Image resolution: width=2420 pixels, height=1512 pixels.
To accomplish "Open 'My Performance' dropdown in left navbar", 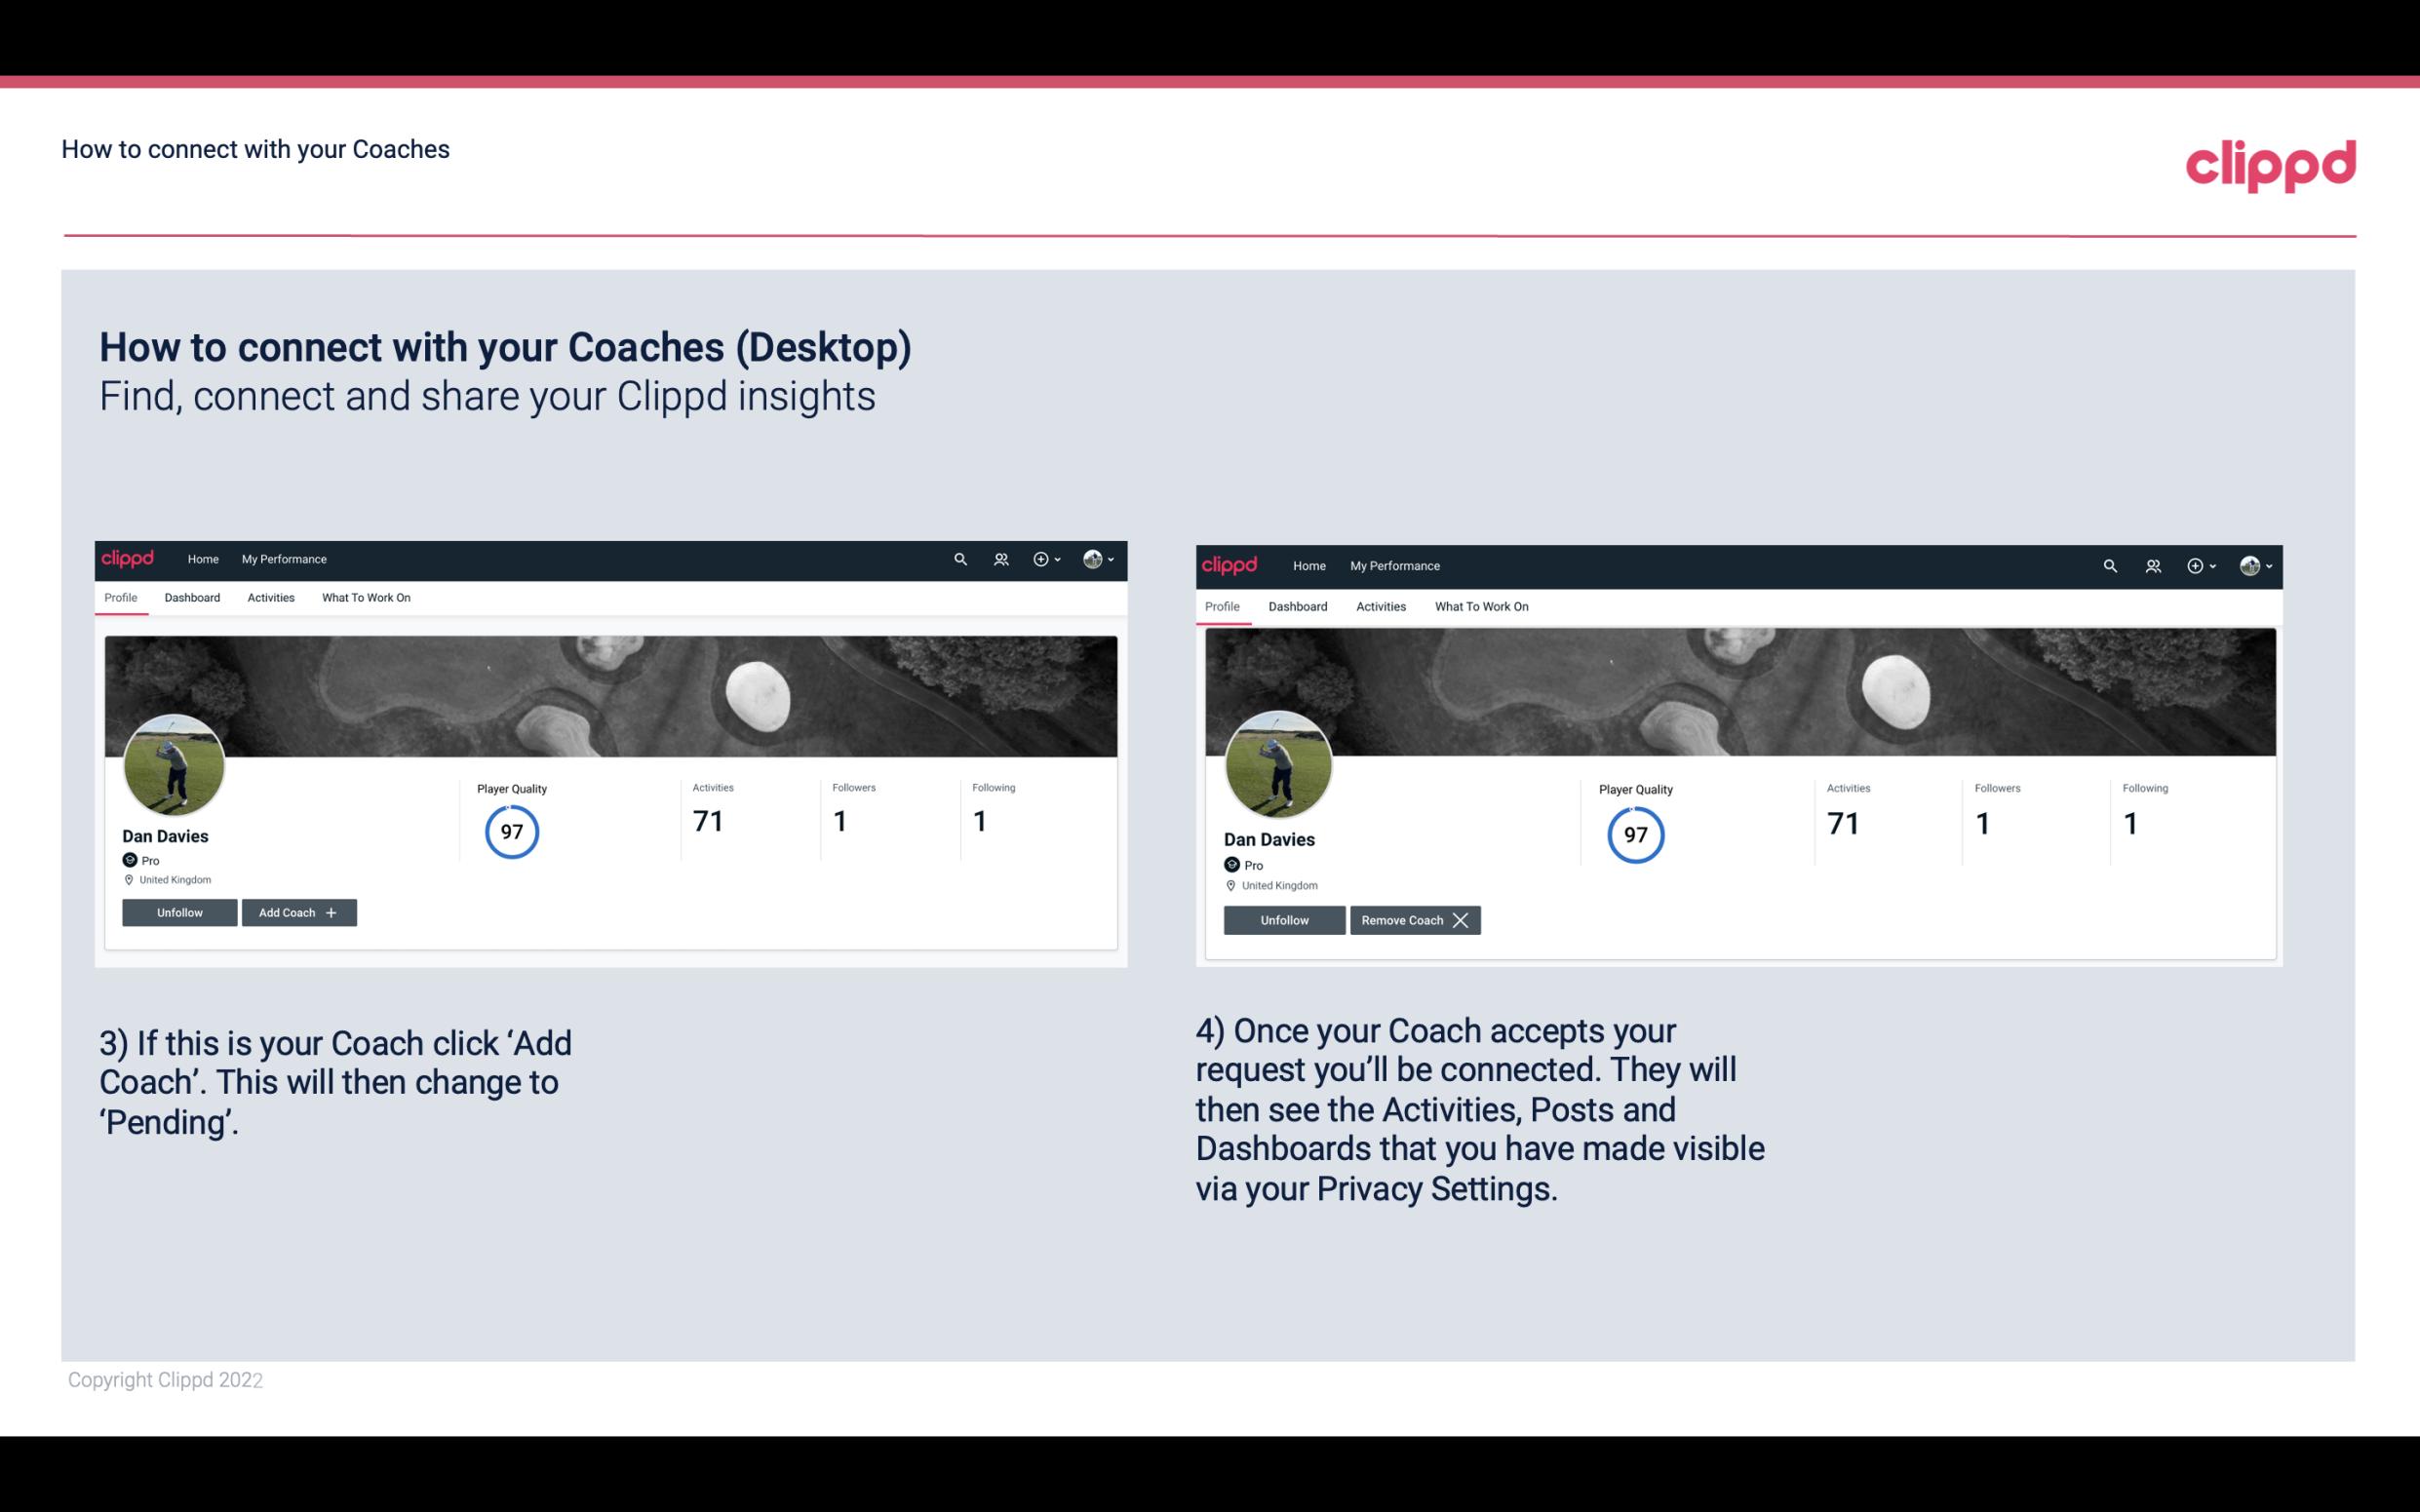I will [284, 558].
